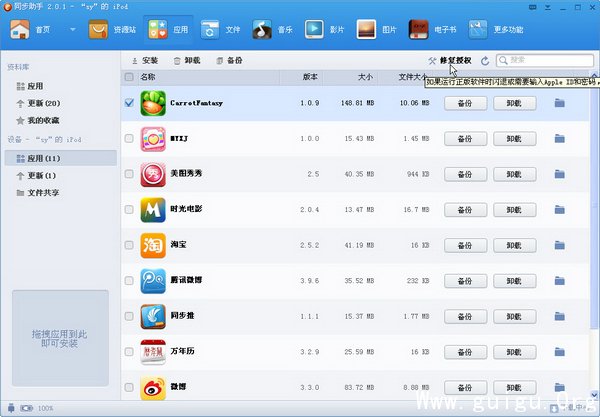Open the CarrotFantasy folder icon

tap(559, 103)
